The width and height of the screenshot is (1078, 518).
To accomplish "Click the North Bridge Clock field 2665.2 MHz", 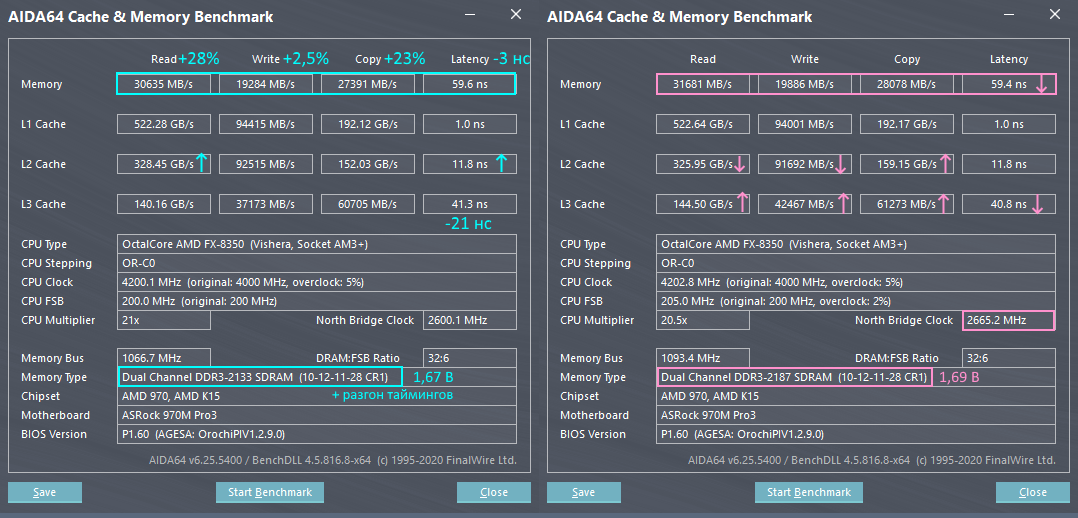I will coord(1008,320).
